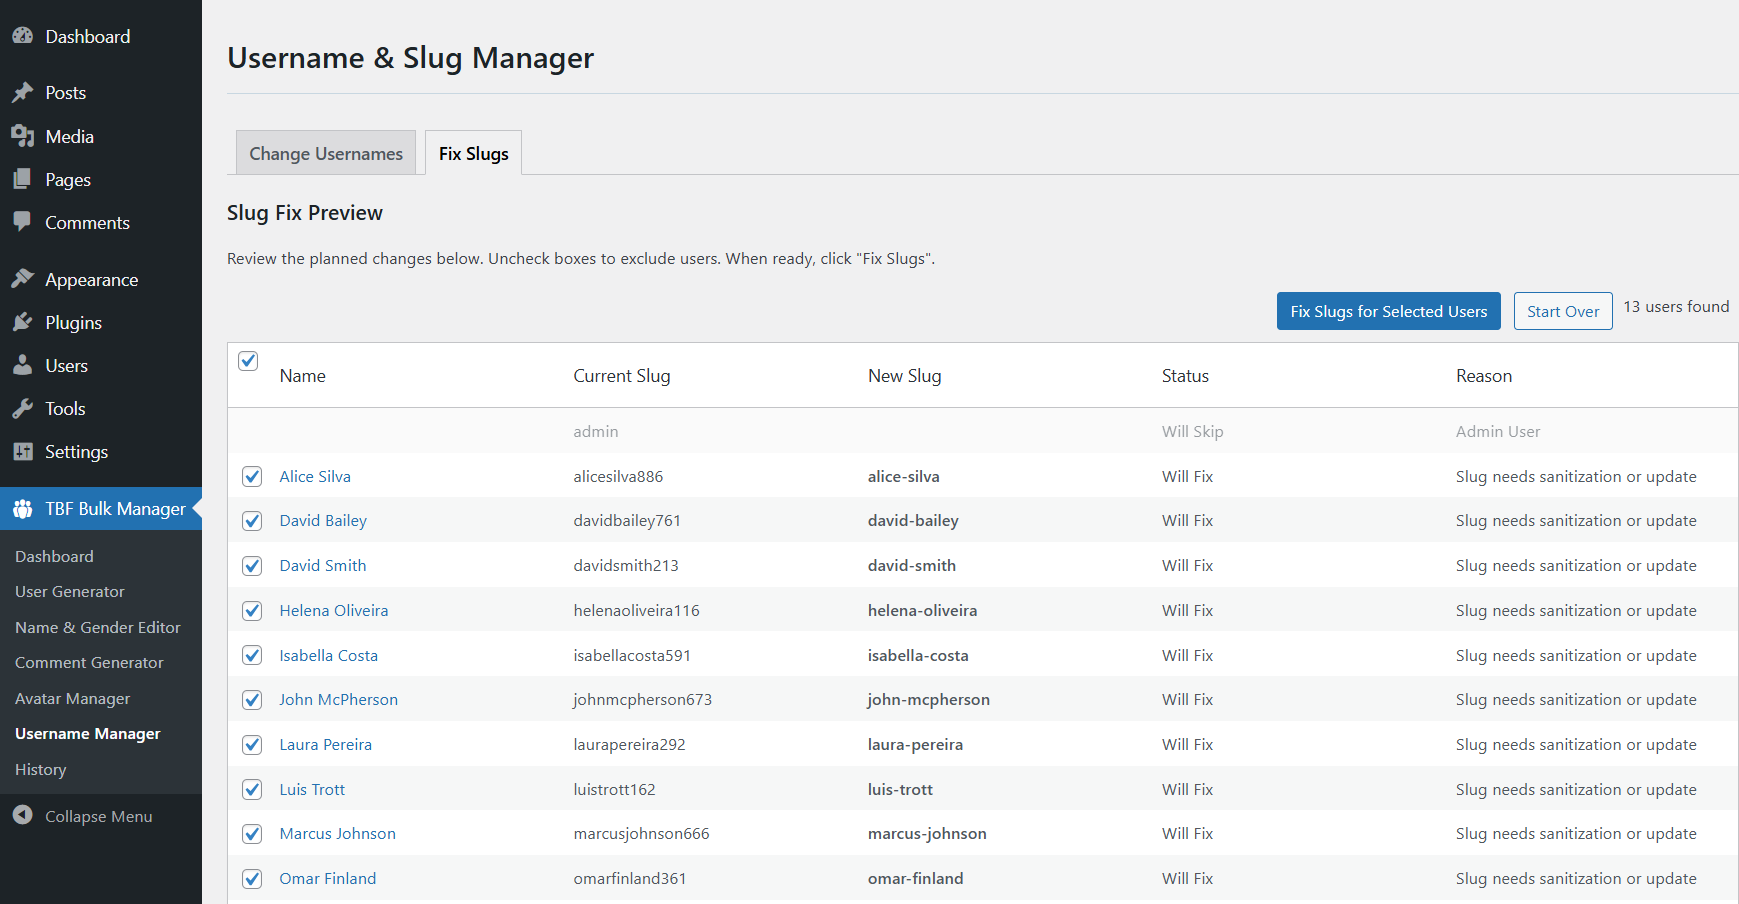Click the Settings sliders icon
Screen dimensions: 1739x904
pyautogui.click(x=23, y=452)
